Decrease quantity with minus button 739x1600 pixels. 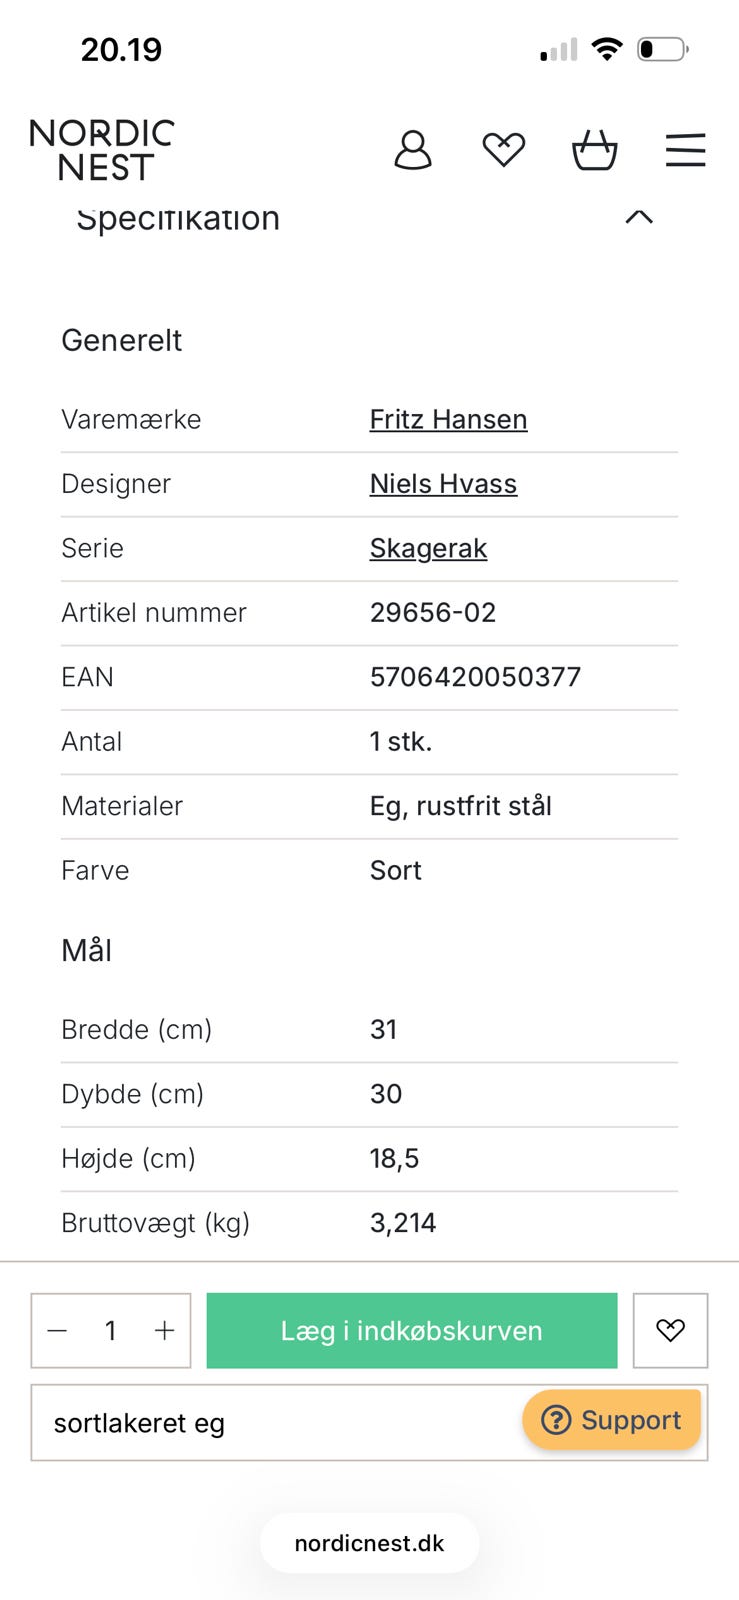tap(58, 1331)
